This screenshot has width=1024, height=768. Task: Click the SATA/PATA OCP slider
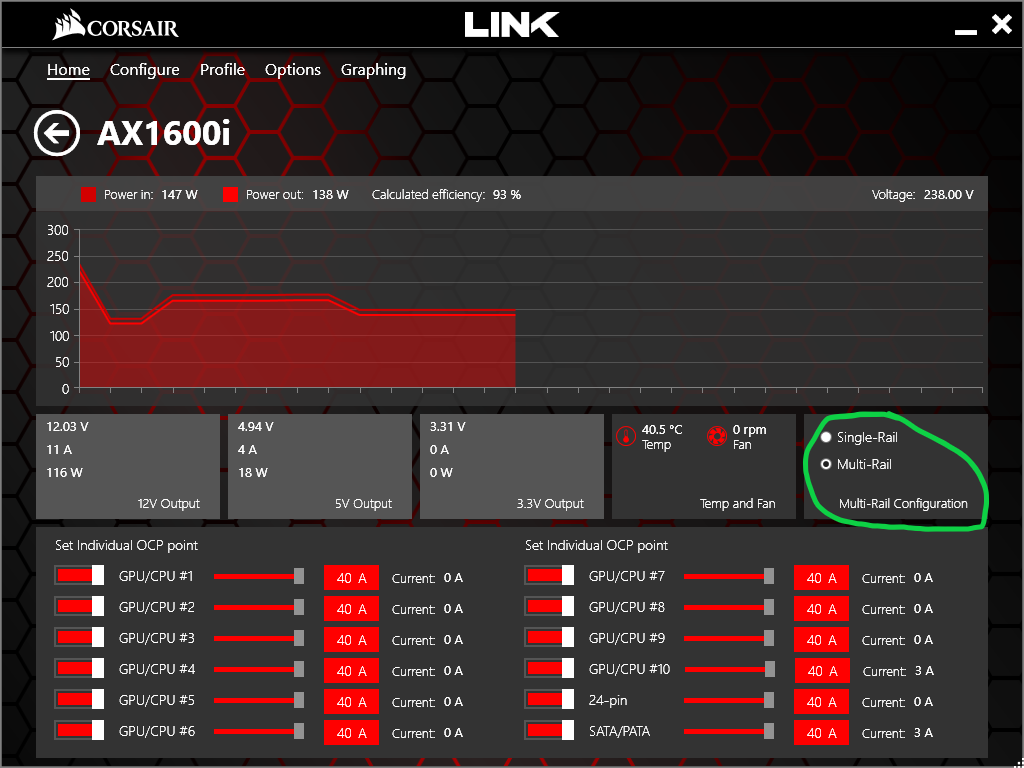(x=729, y=731)
